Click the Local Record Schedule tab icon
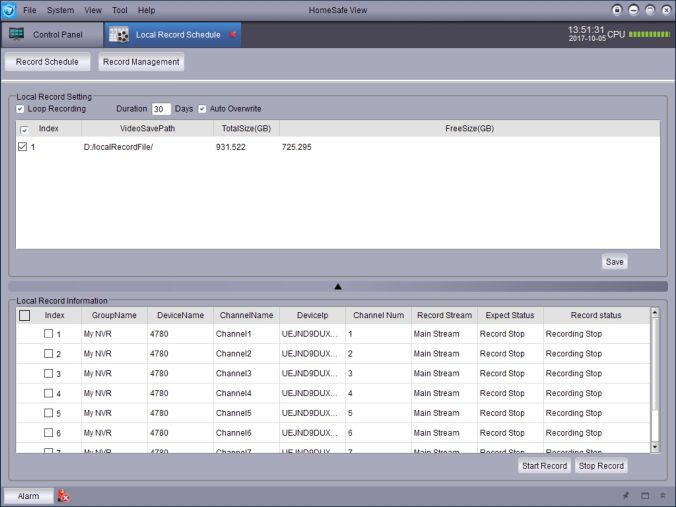Image resolution: width=676 pixels, height=507 pixels. click(x=119, y=34)
